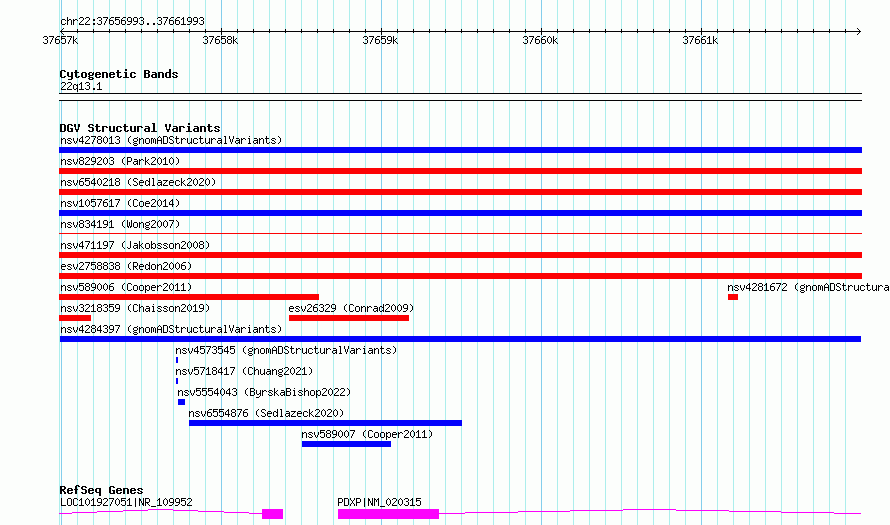The height and width of the screenshot is (525, 890).
Task: Open the nsv4281672 gnomAD label
Action: [x=808, y=287]
